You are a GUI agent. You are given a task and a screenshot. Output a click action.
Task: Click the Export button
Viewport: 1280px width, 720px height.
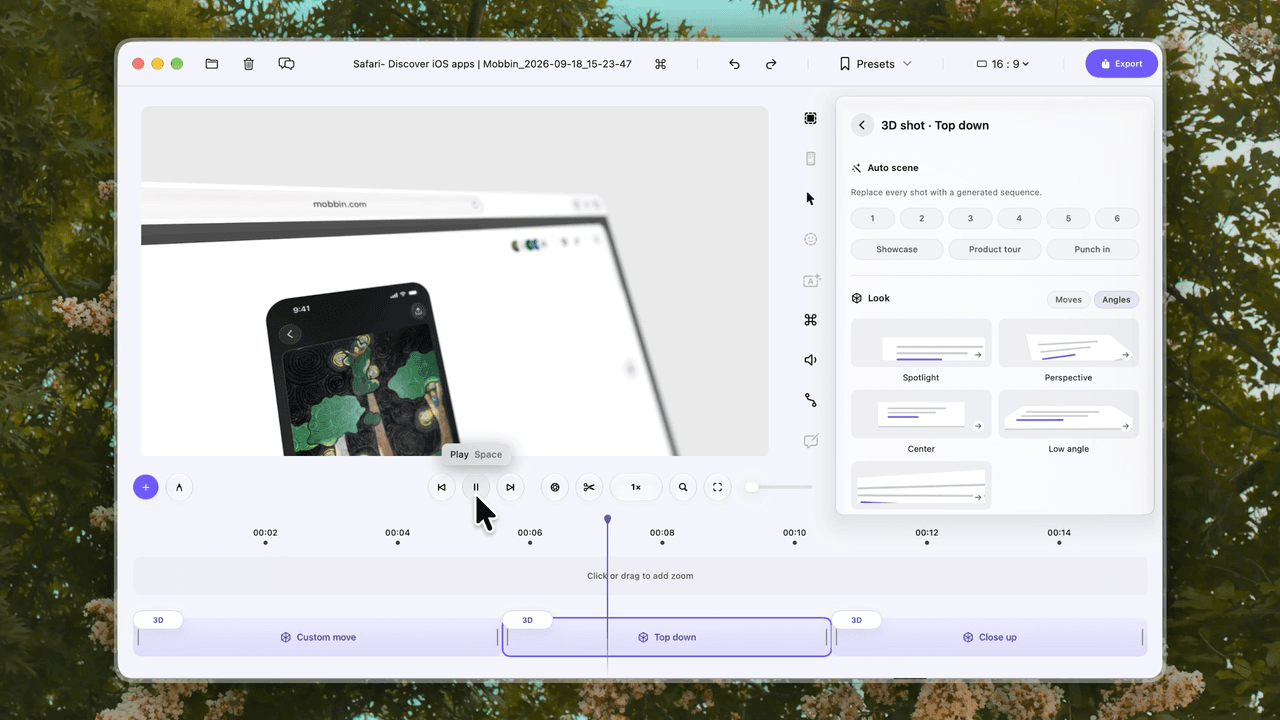1121,64
